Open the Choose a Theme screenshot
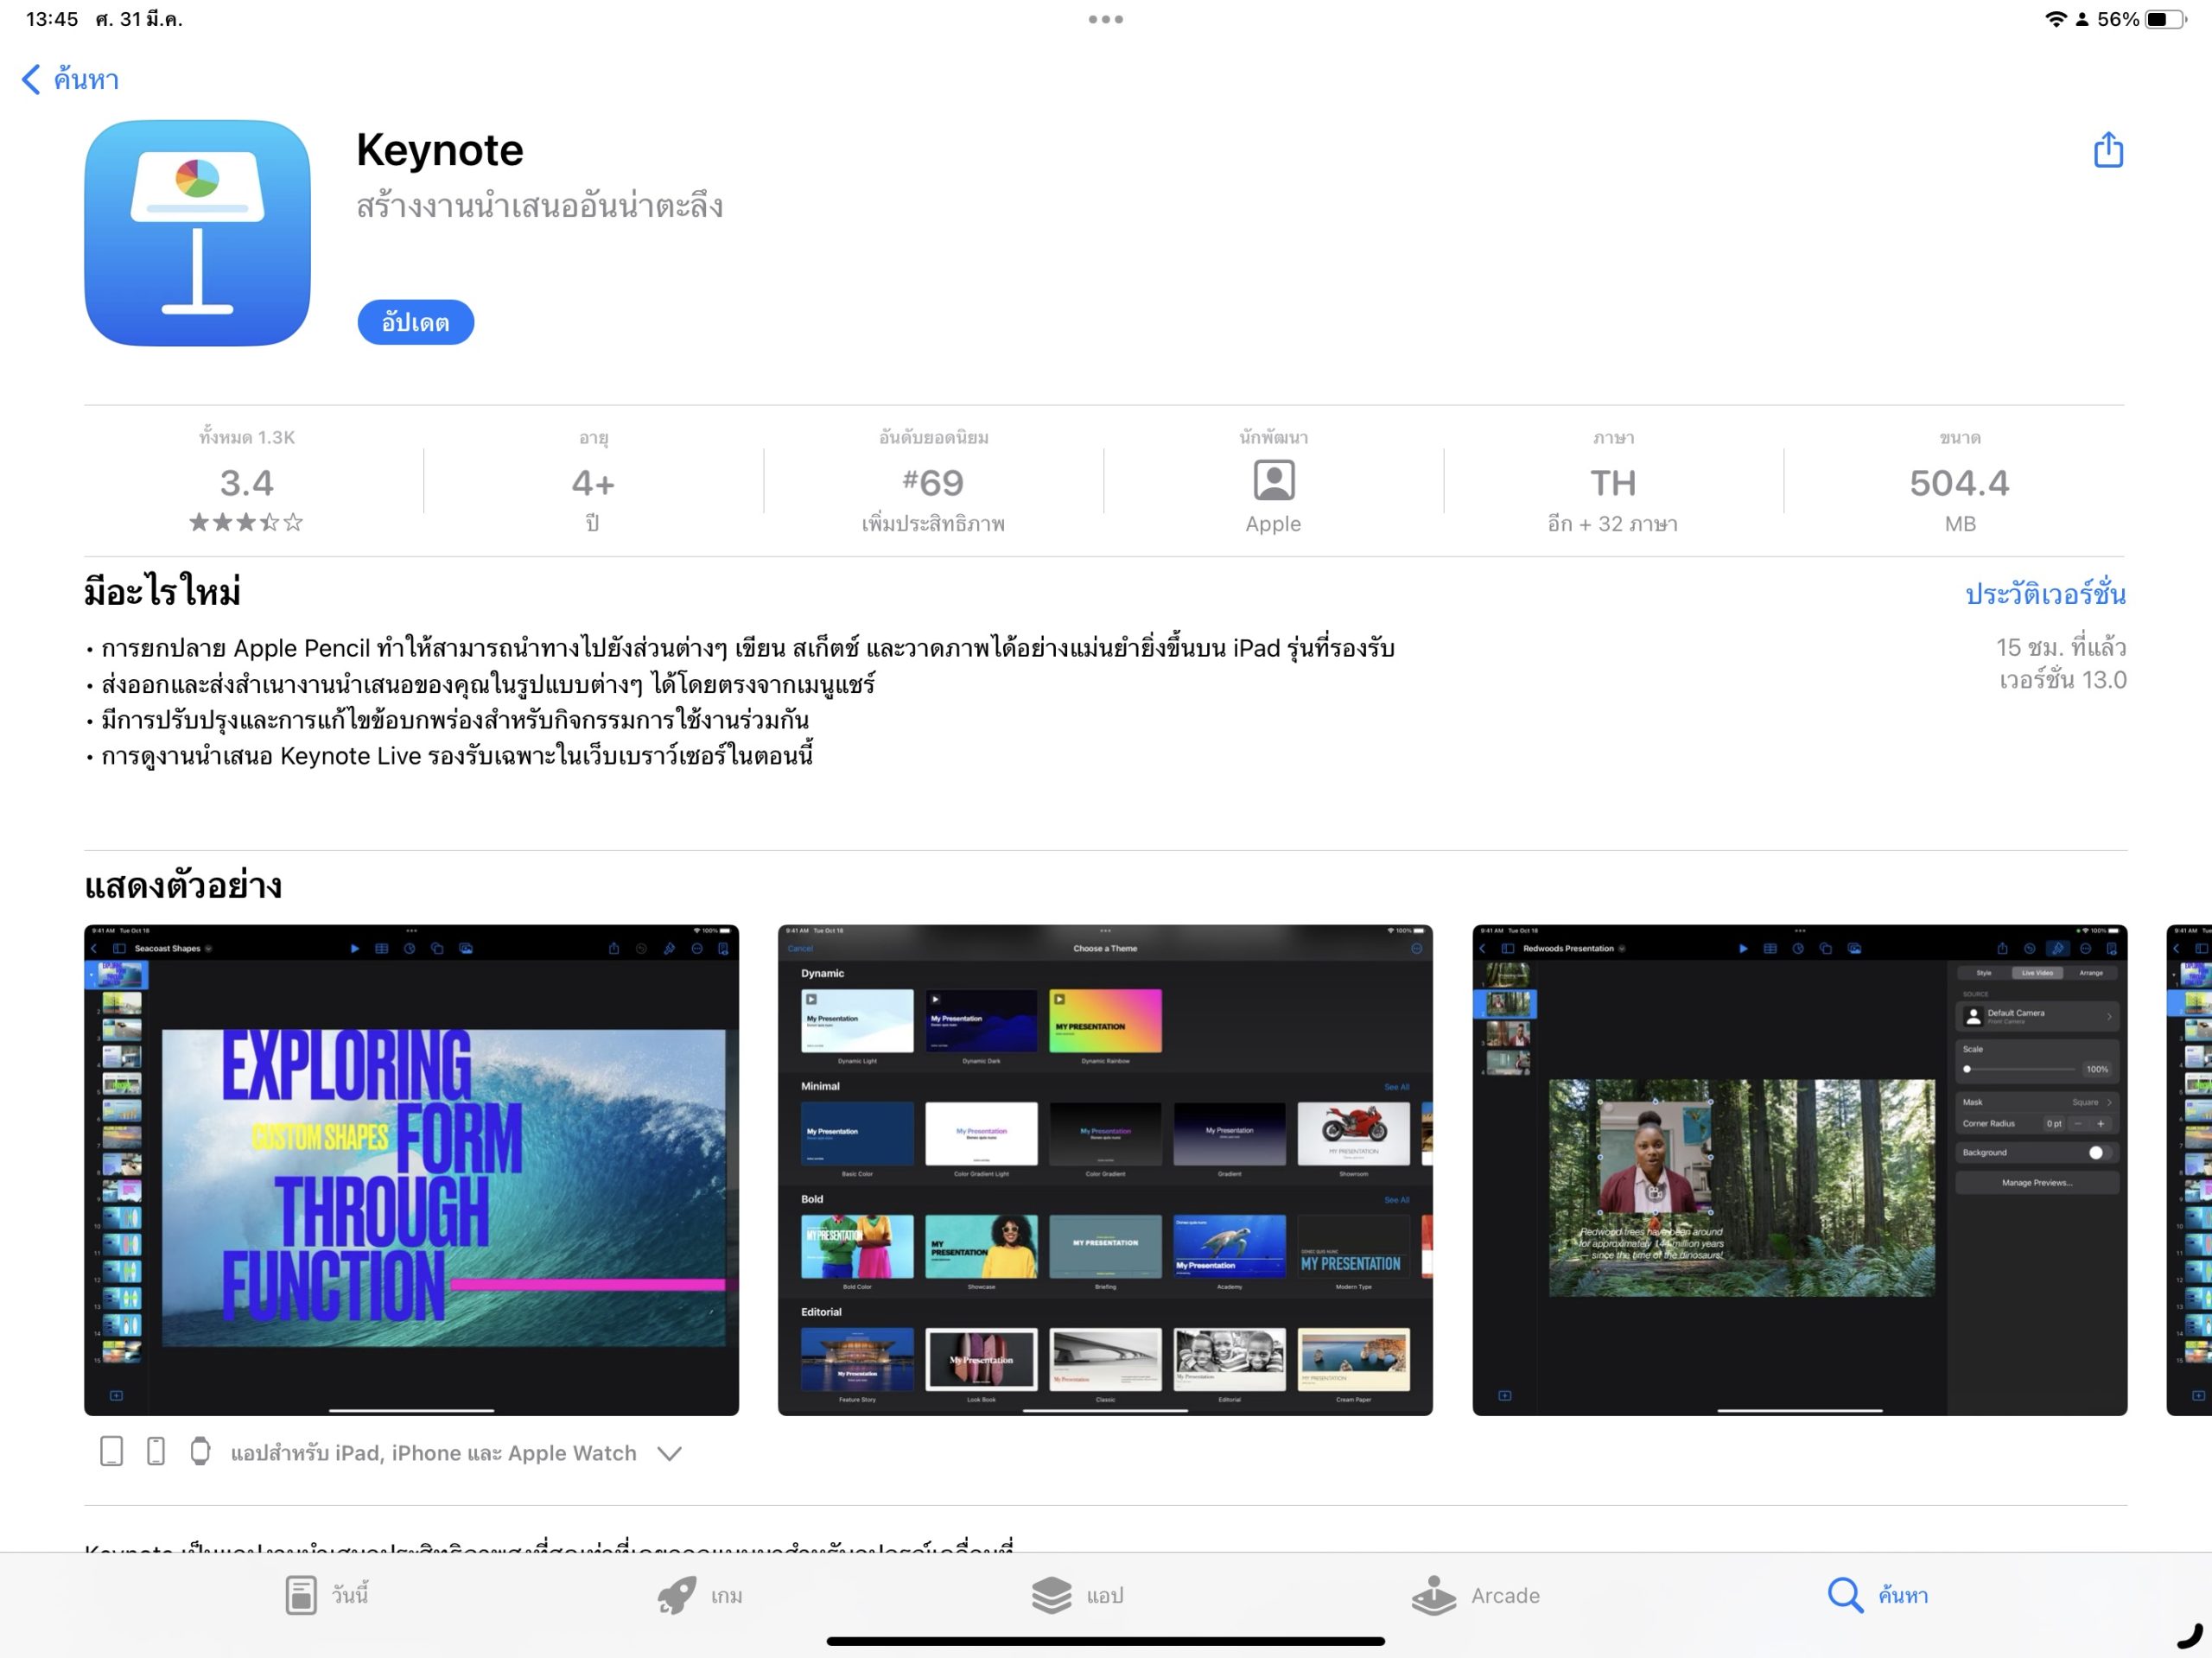The width and height of the screenshot is (2212, 1658). 1104,1169
